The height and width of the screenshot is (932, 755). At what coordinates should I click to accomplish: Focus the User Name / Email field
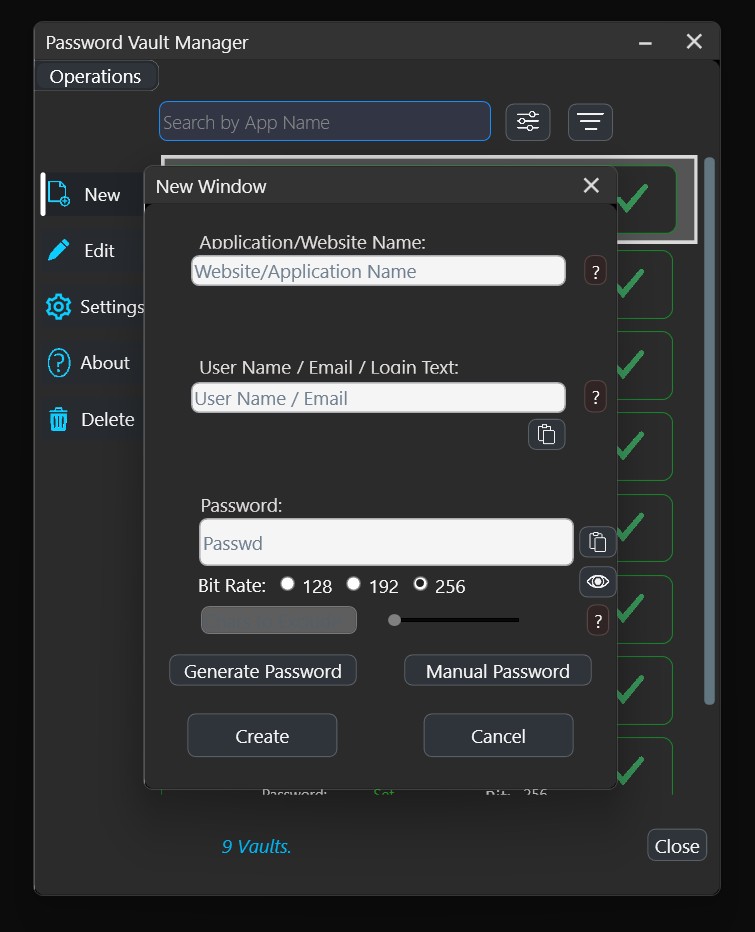coord(378,398)
